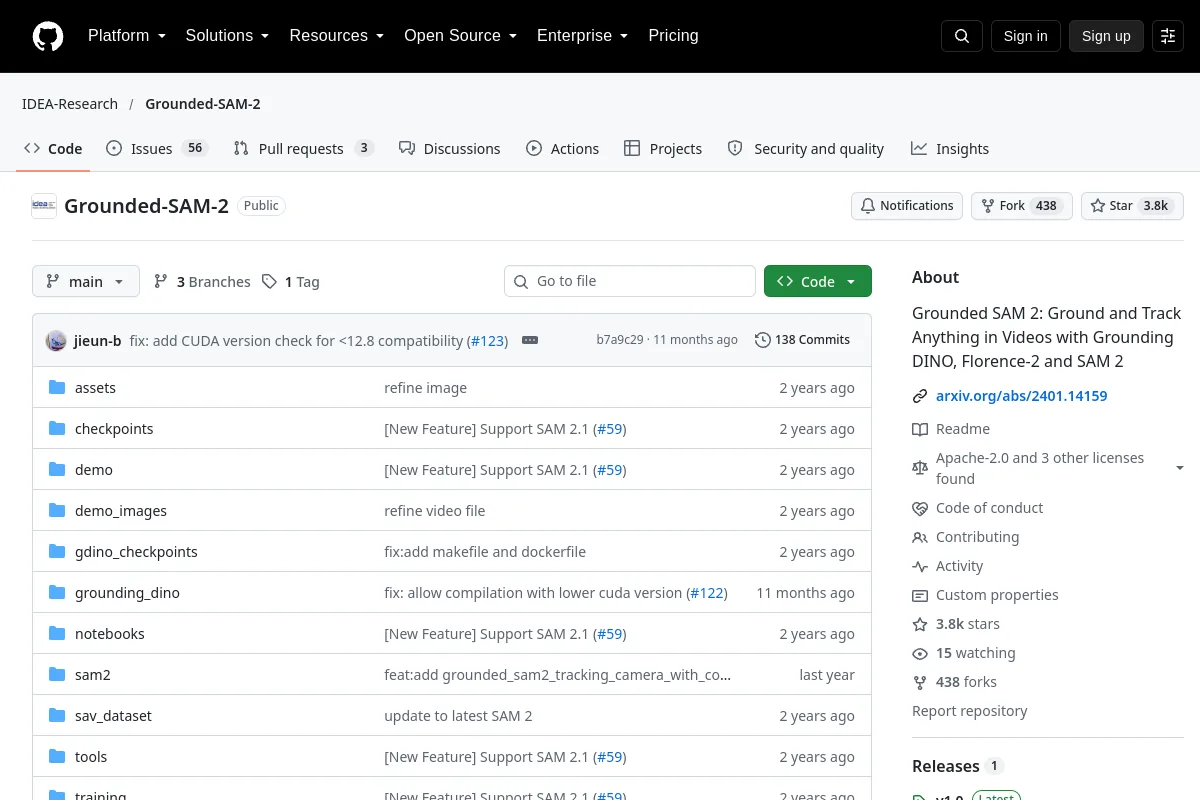Click the Readme book icon
The image size is (1200, 800).
(x=920, y=429)
